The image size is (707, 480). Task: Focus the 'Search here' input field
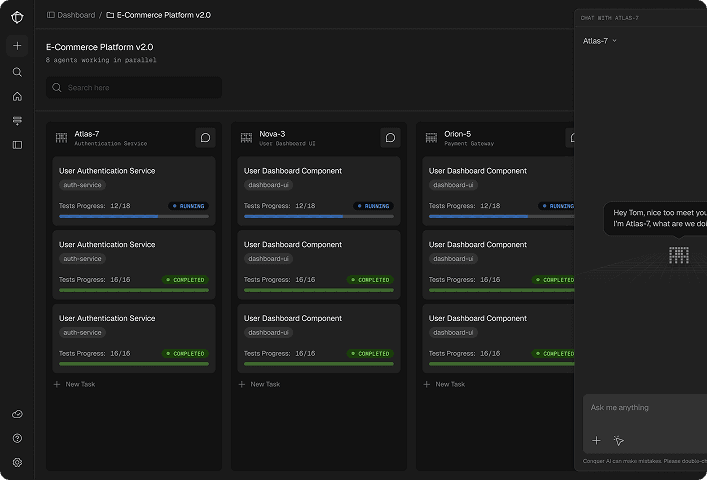pyautogui.click(x=134, y=88)
